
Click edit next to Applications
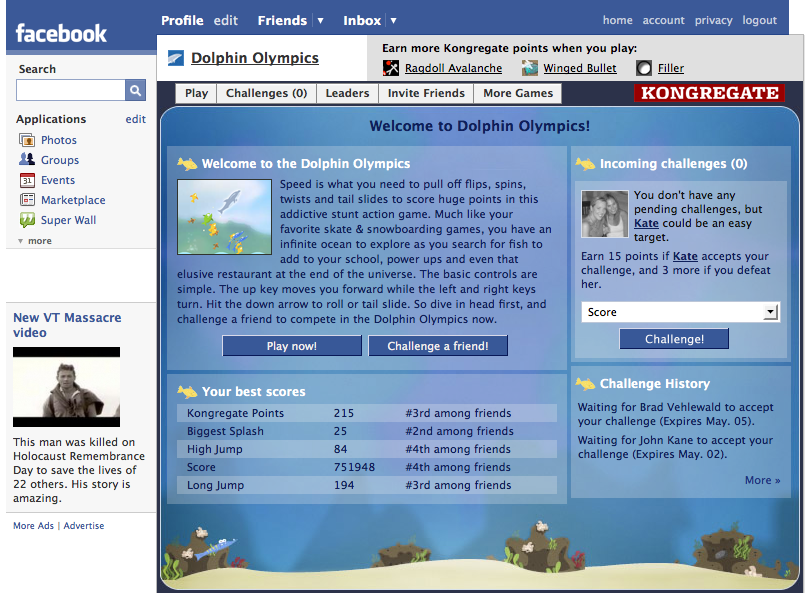pos(136,119)
